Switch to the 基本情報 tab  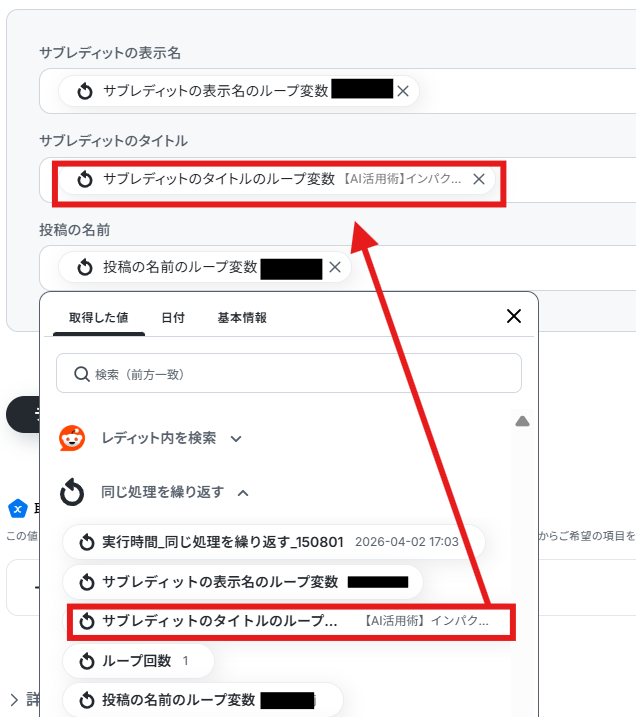pyautogui.click(x=242, y=318)
